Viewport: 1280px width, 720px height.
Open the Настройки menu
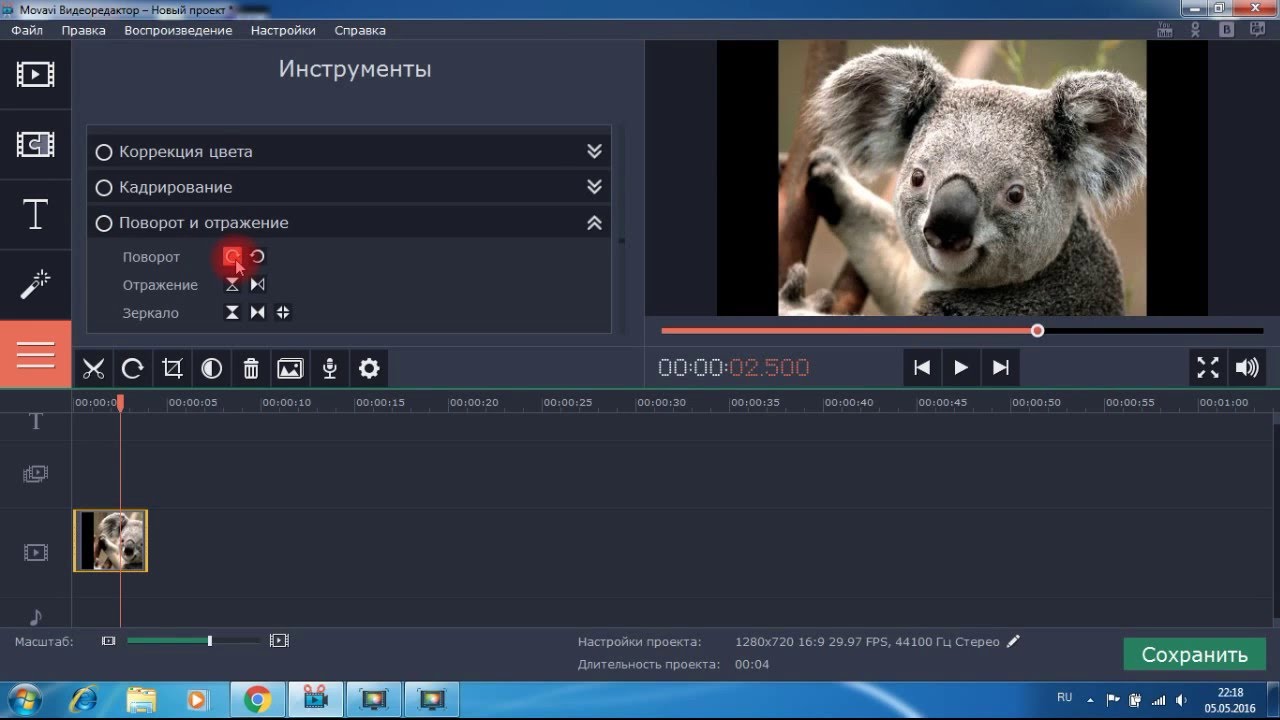click(x=283, y=30)
